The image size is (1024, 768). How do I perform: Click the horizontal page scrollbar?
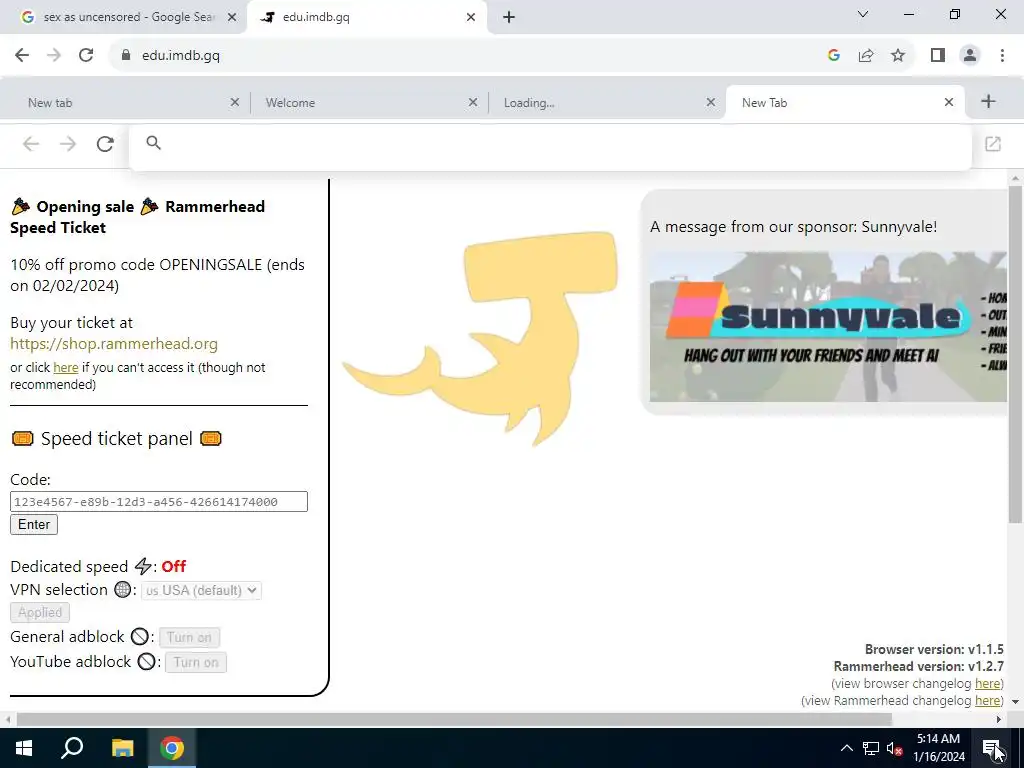(x=454, y=719)
